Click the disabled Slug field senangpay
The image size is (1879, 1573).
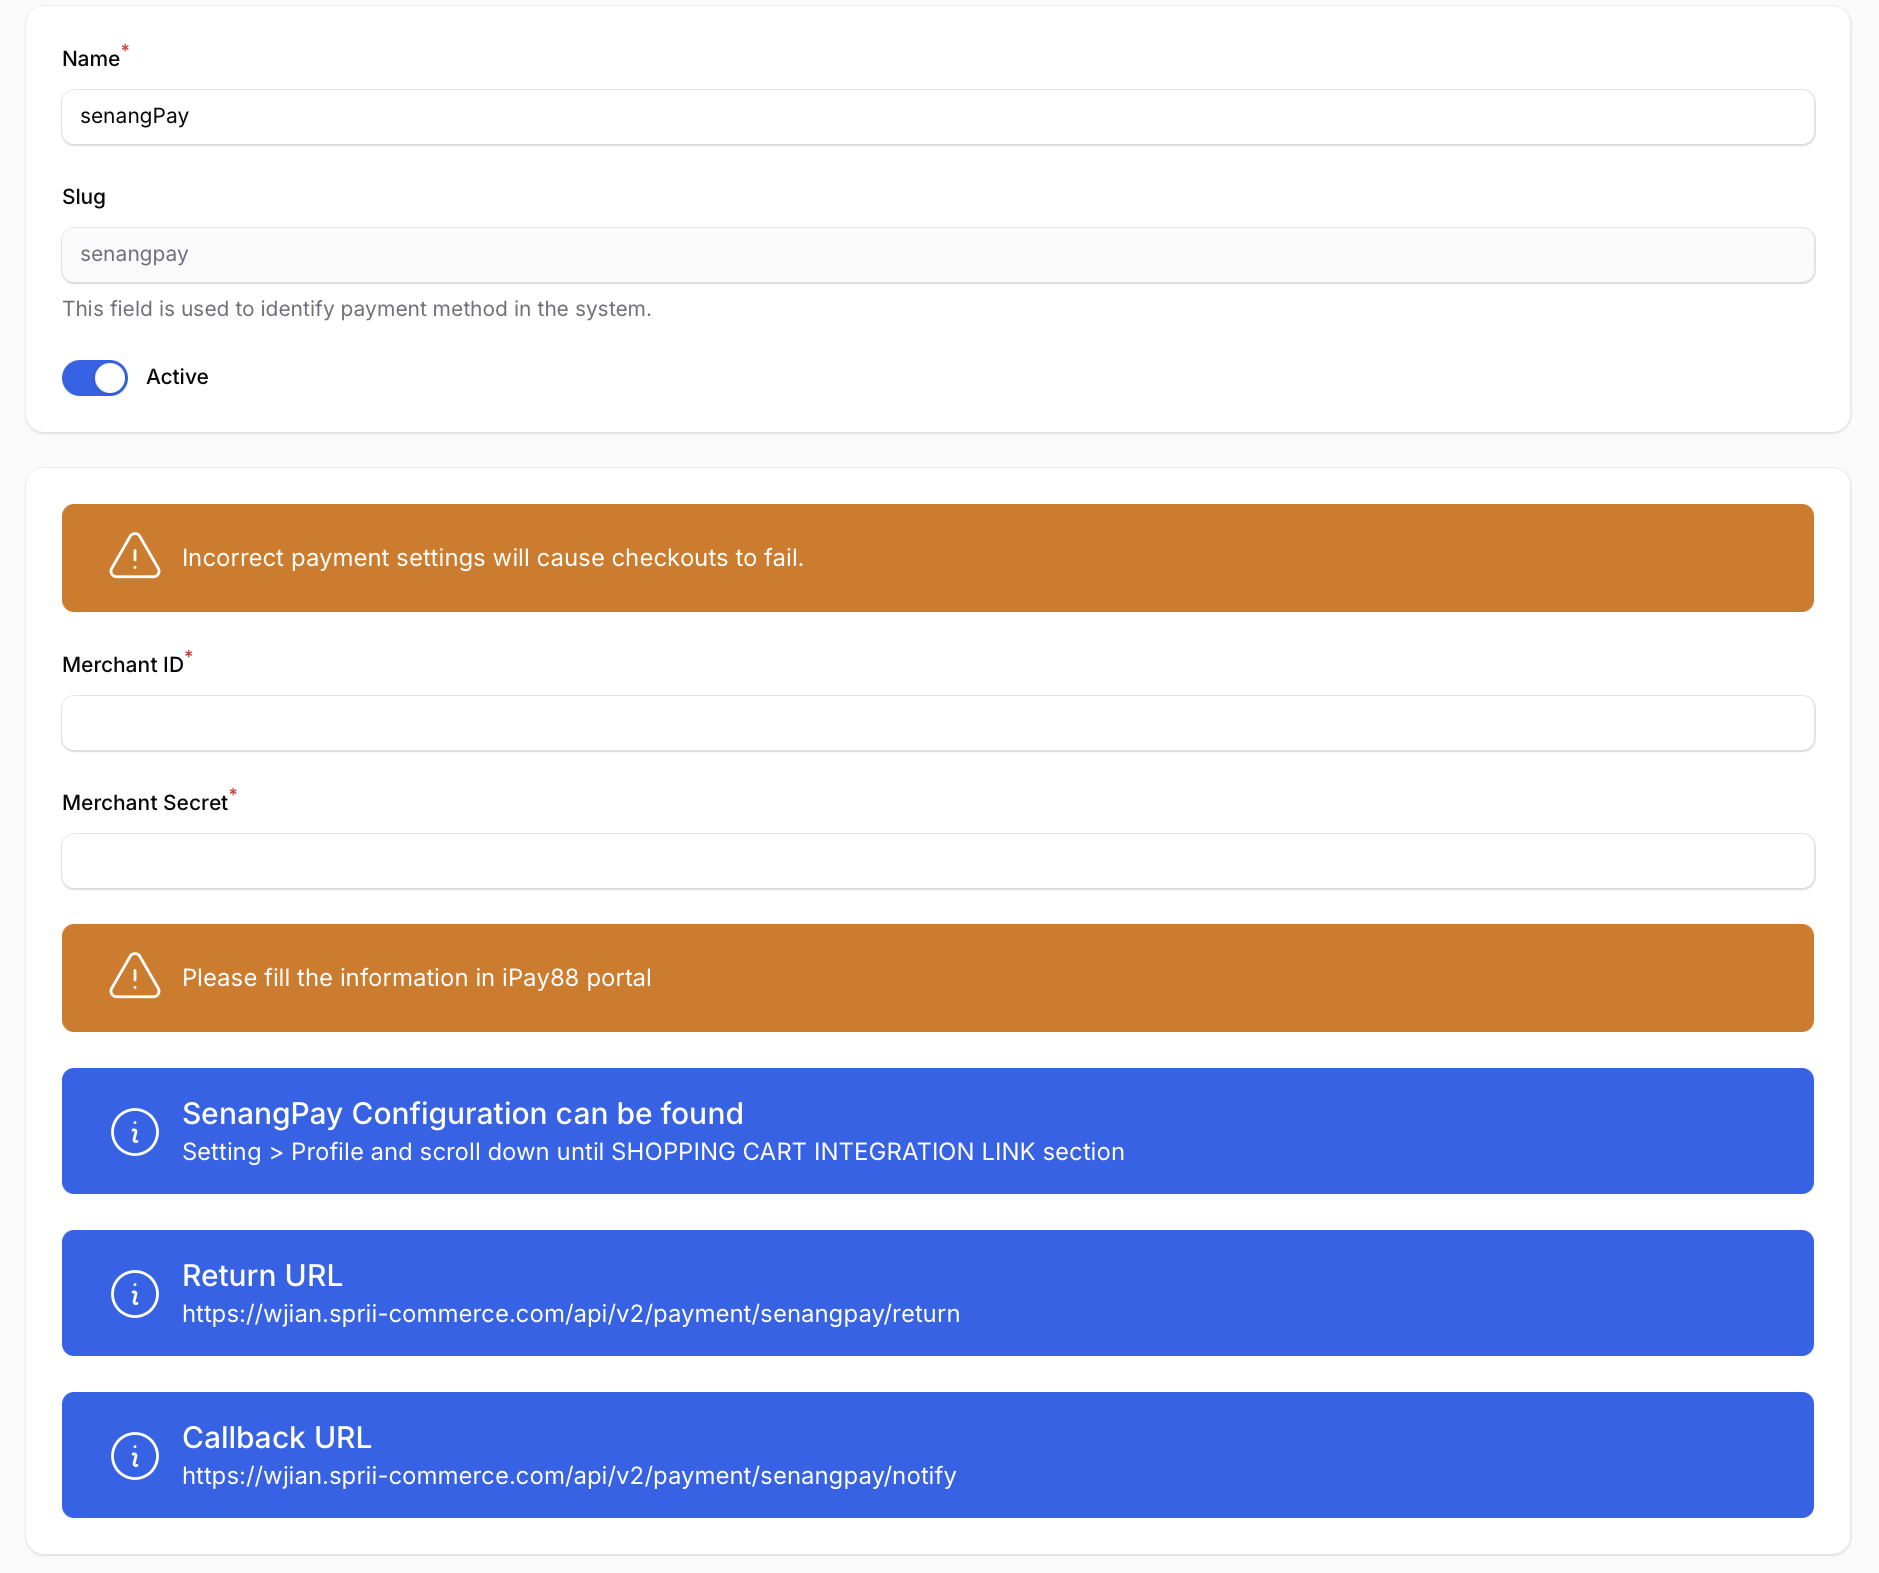(x=938, y=255)
